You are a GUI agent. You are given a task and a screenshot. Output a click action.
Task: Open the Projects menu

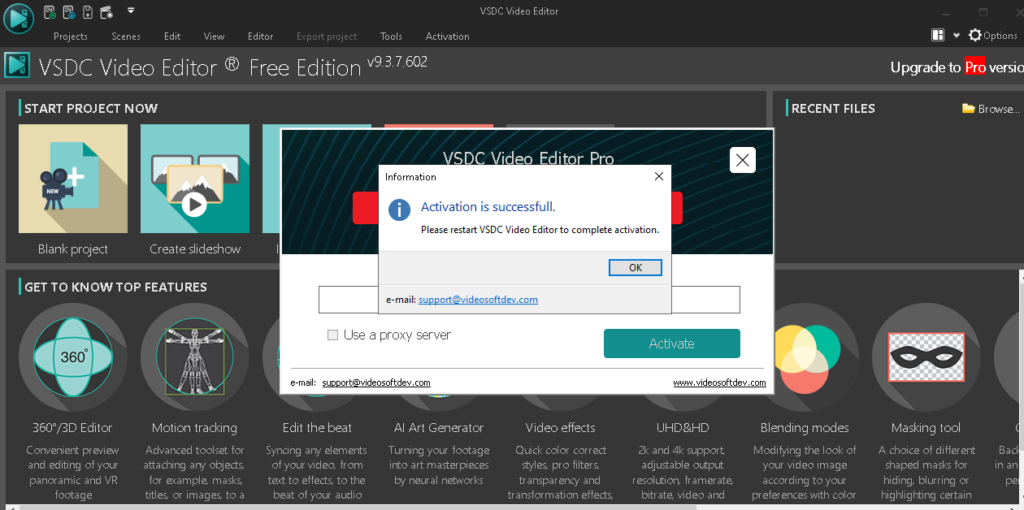click(71, 37)
